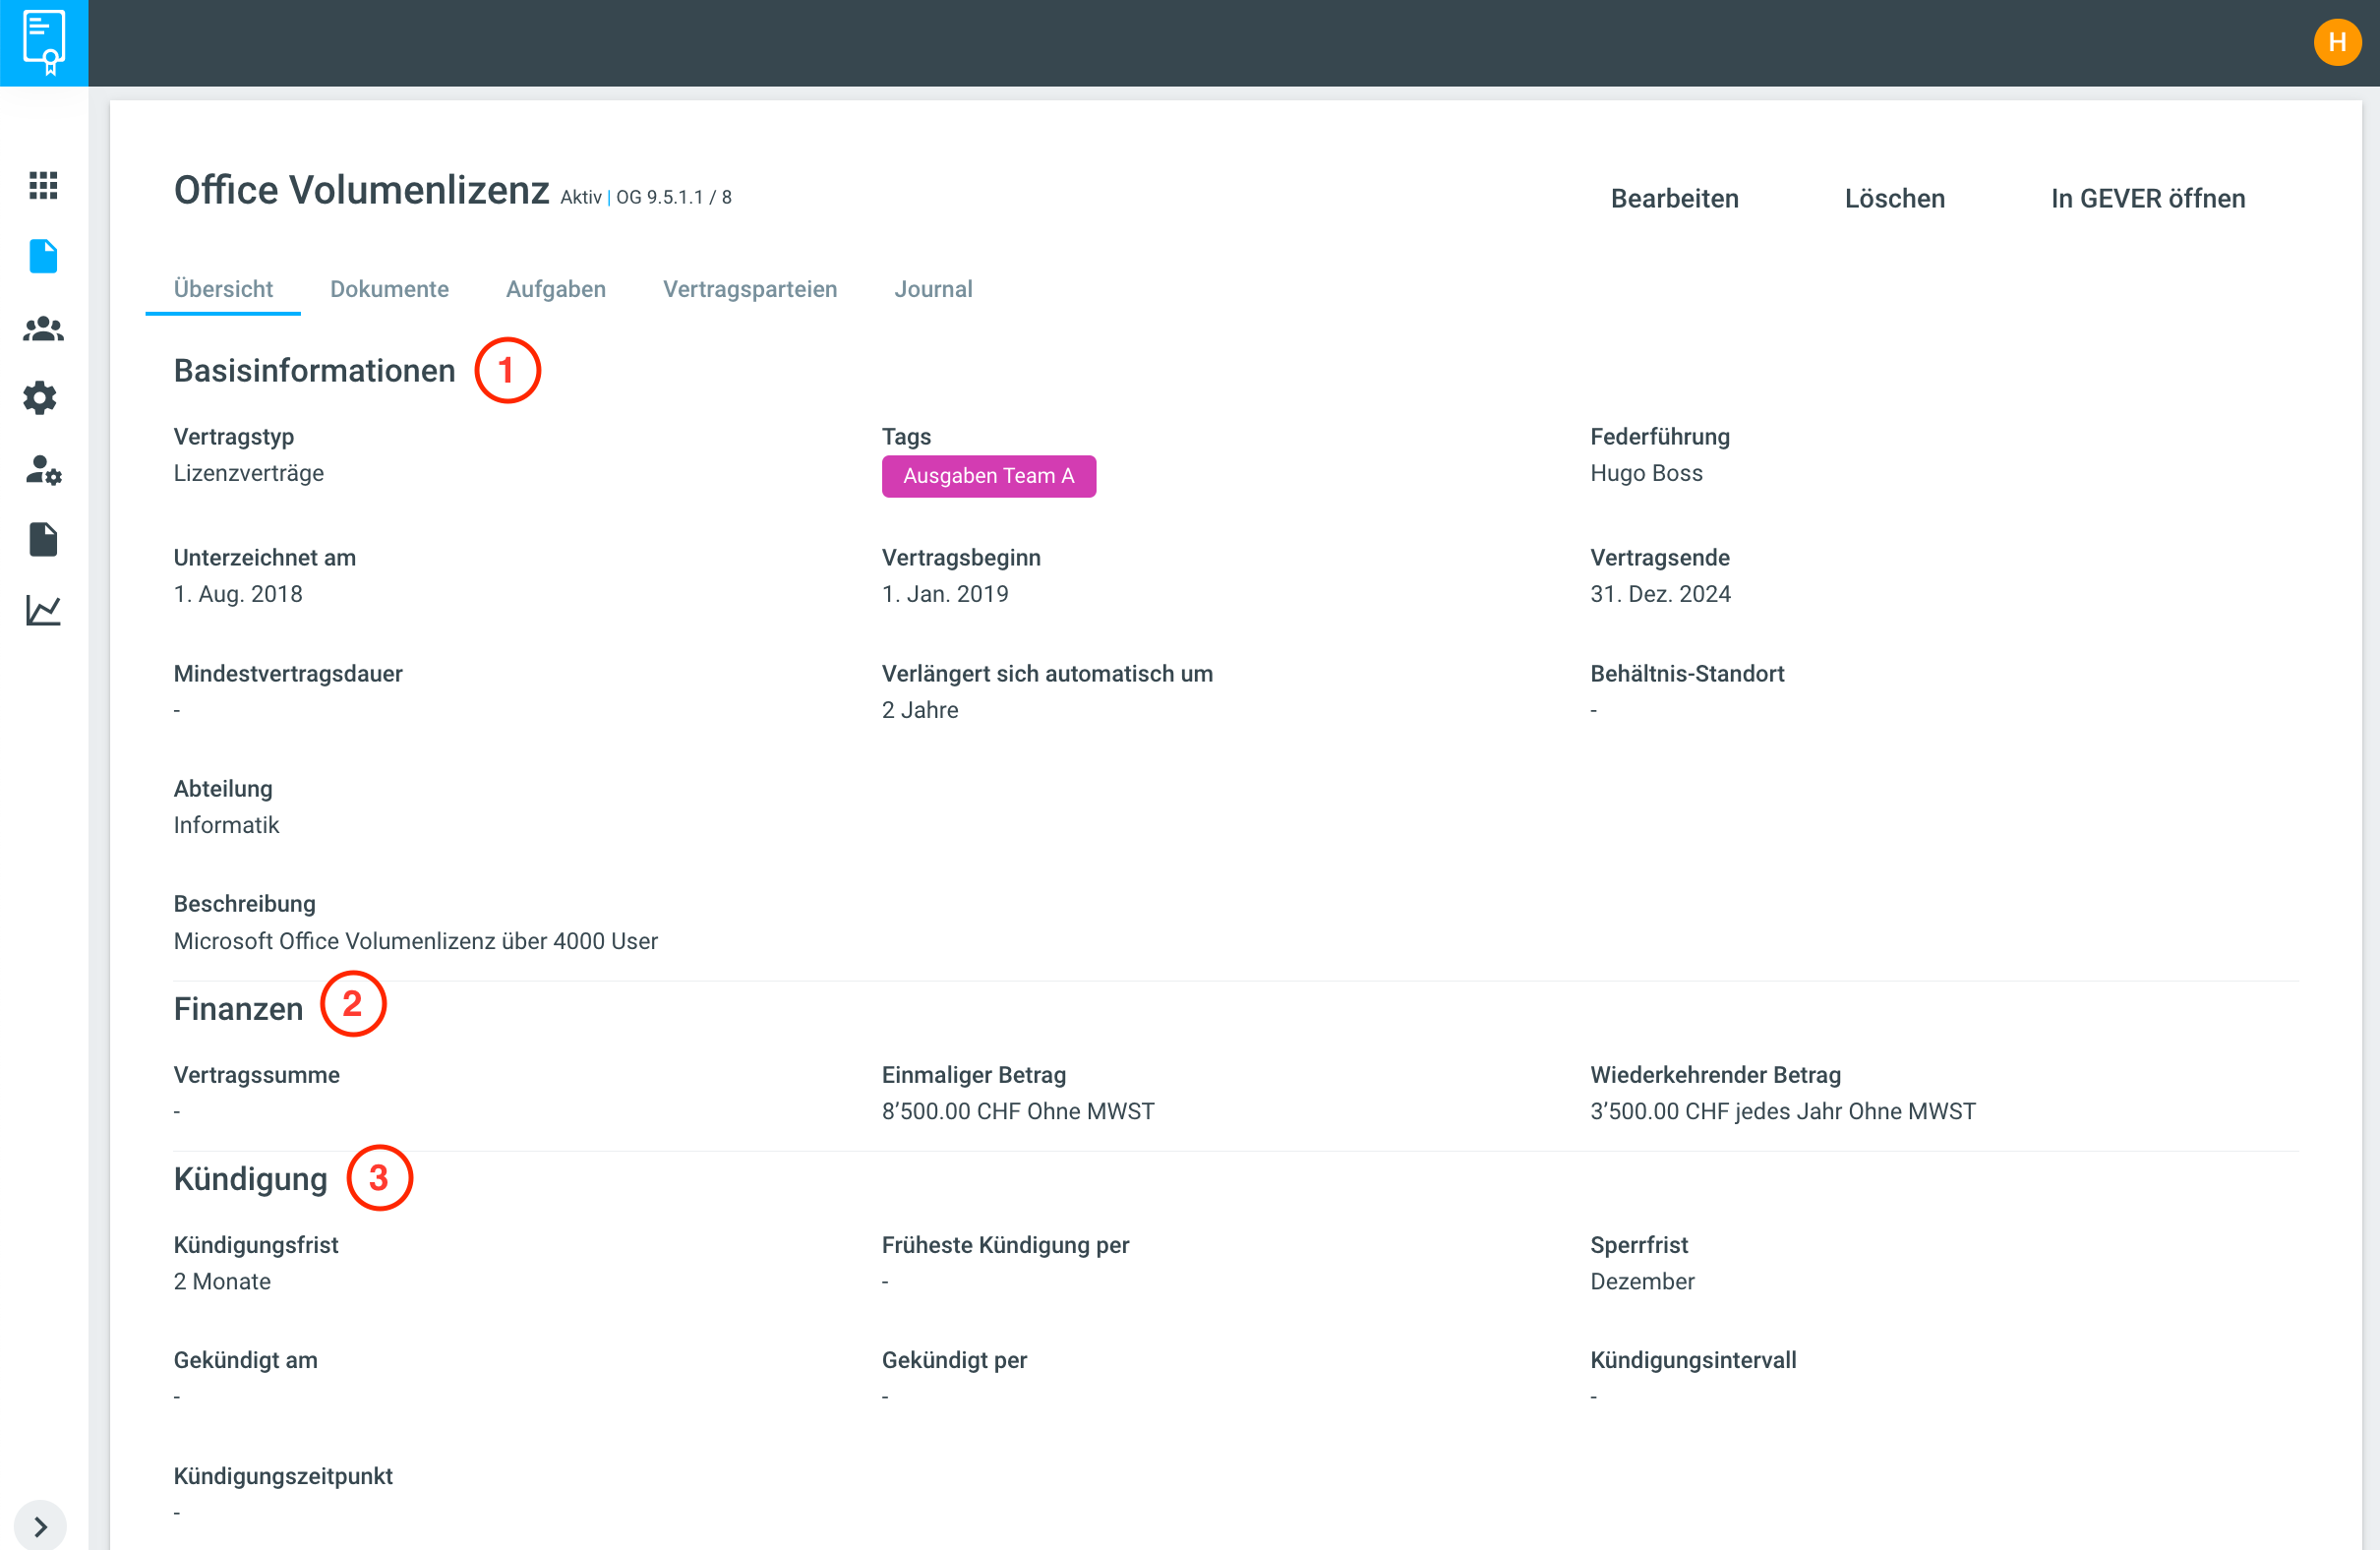Open the statistics line chart icon
The width and height of the screenshot is (2380, 1550).
(x=43, y=610)
